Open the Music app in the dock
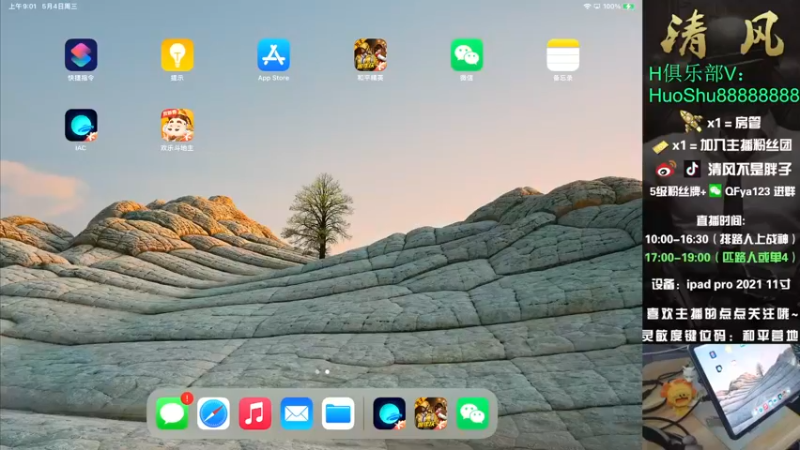 [255, 413]
